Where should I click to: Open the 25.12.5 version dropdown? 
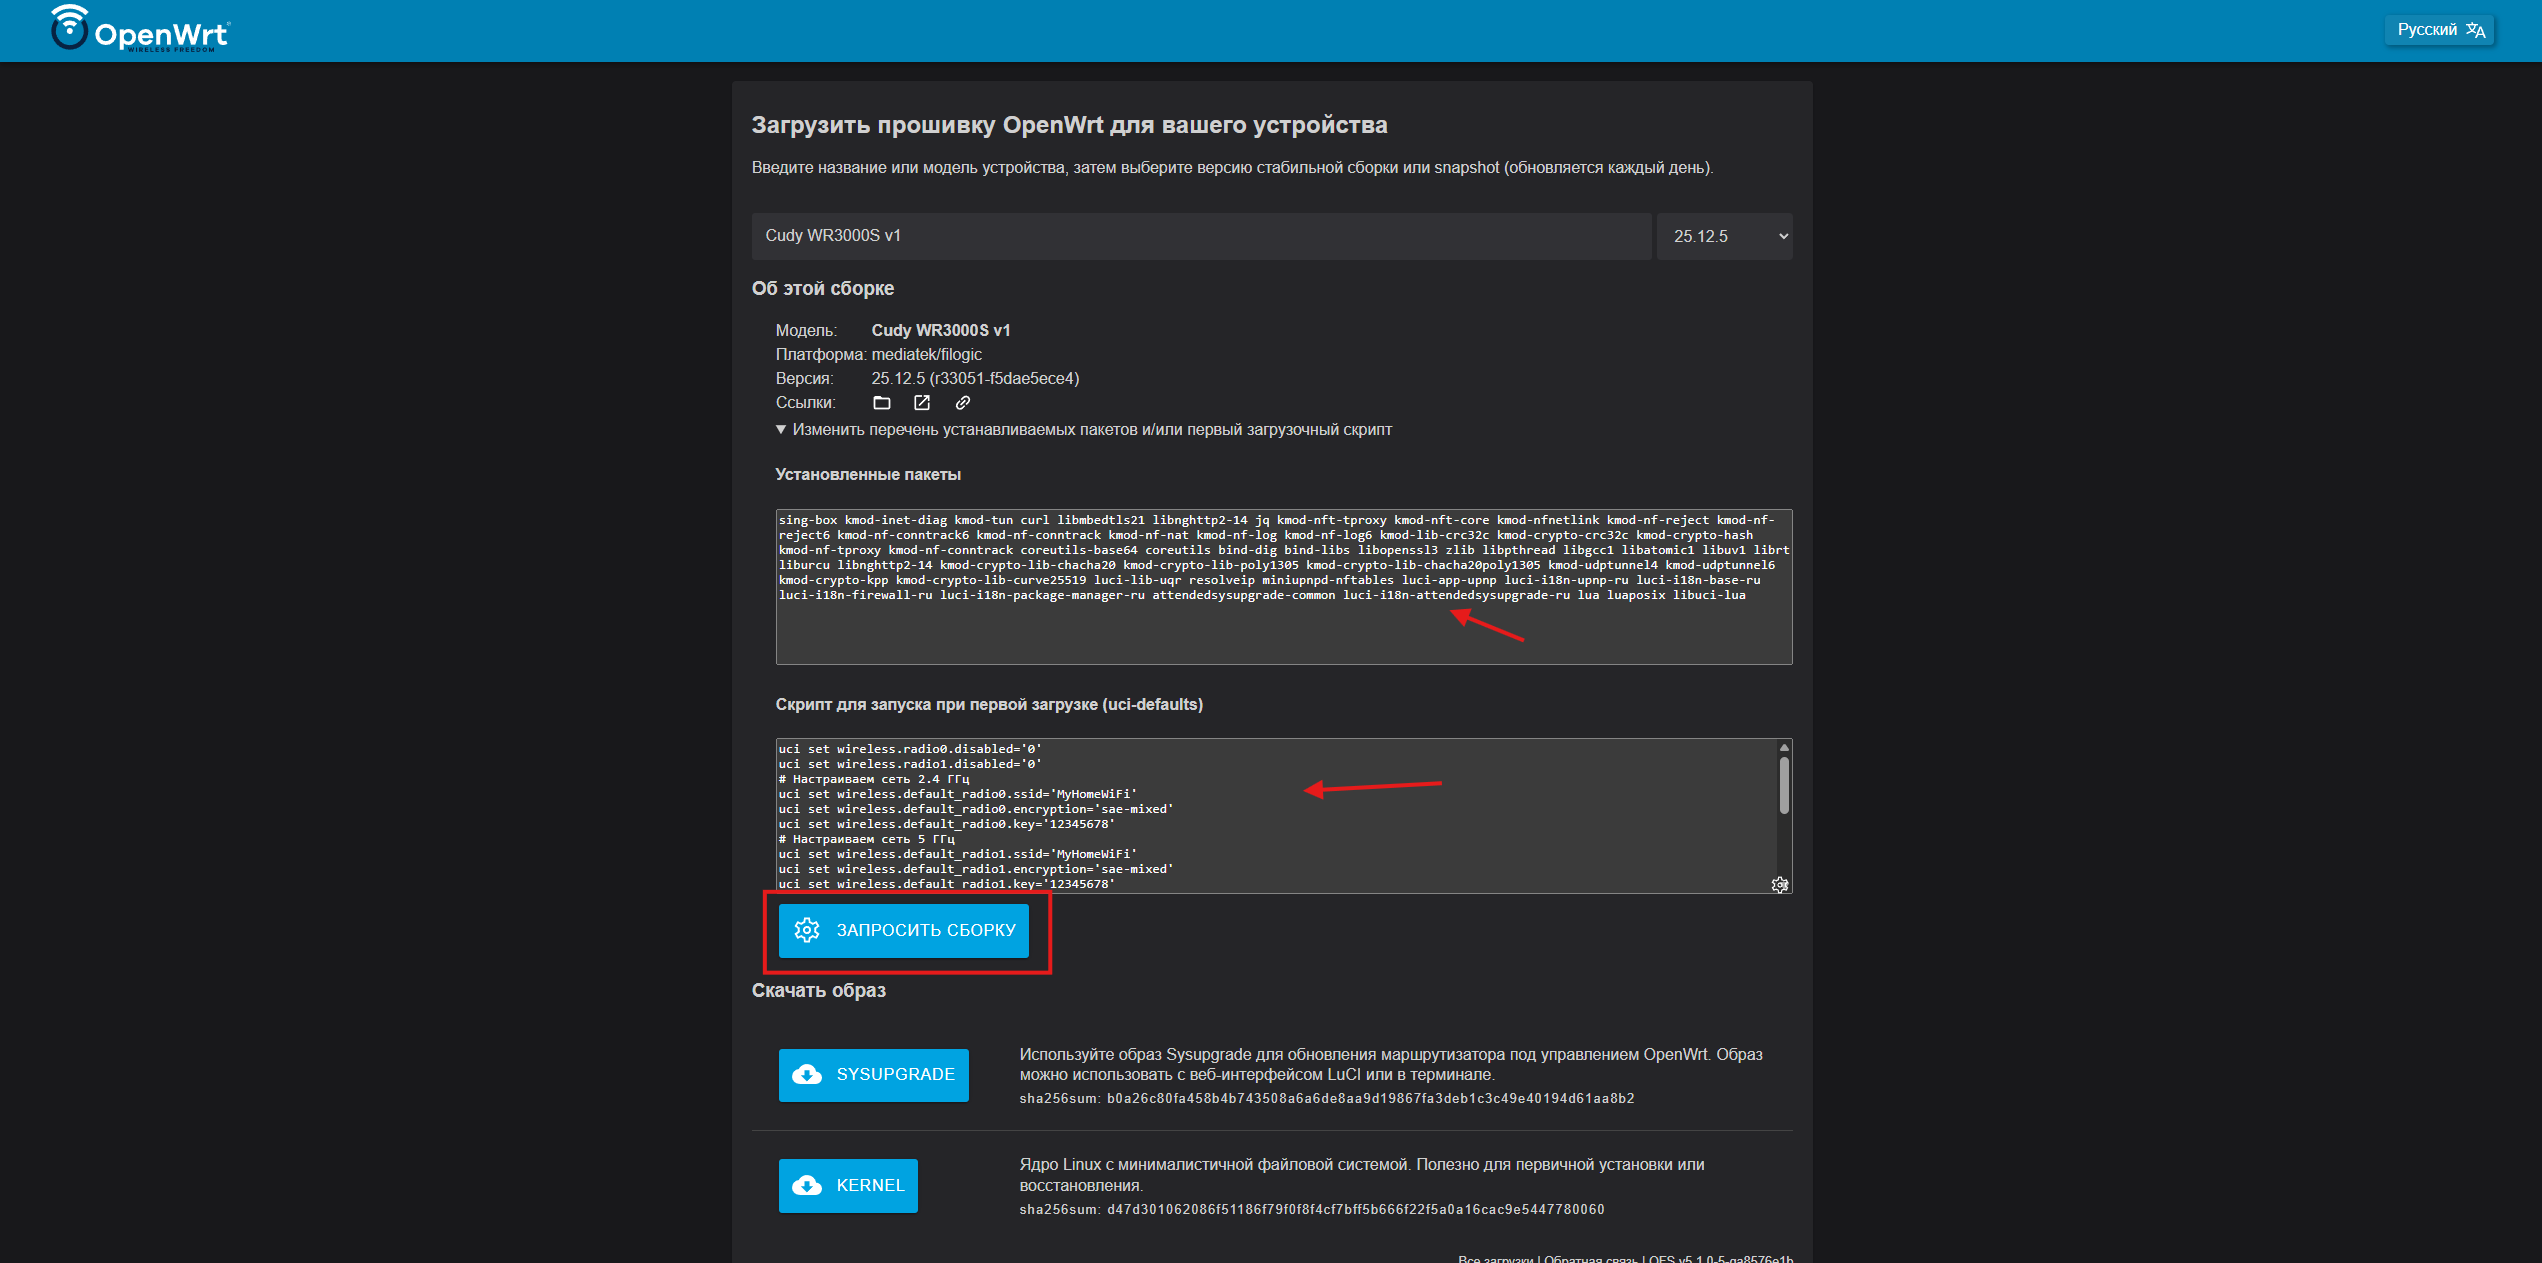(1724, 236)
